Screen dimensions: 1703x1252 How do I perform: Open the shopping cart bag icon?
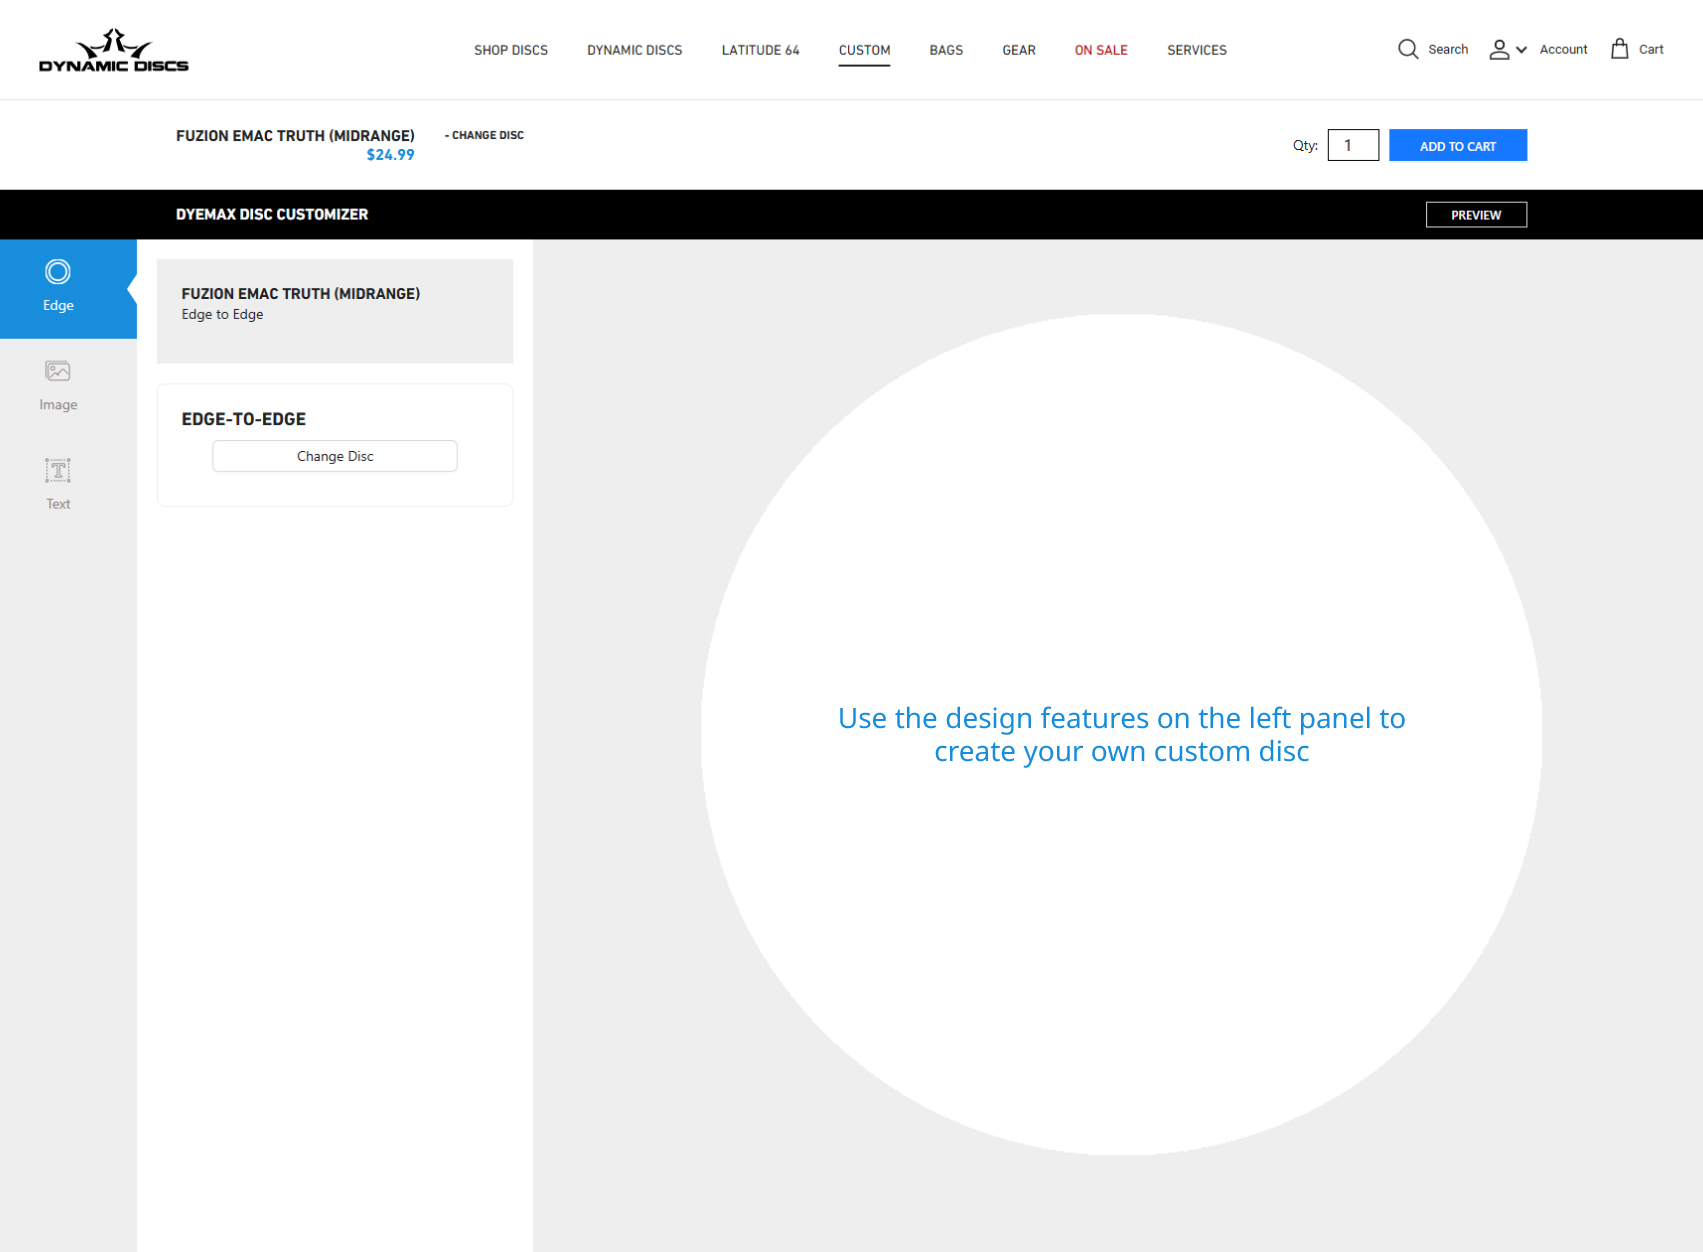(x=1619, y=48)
